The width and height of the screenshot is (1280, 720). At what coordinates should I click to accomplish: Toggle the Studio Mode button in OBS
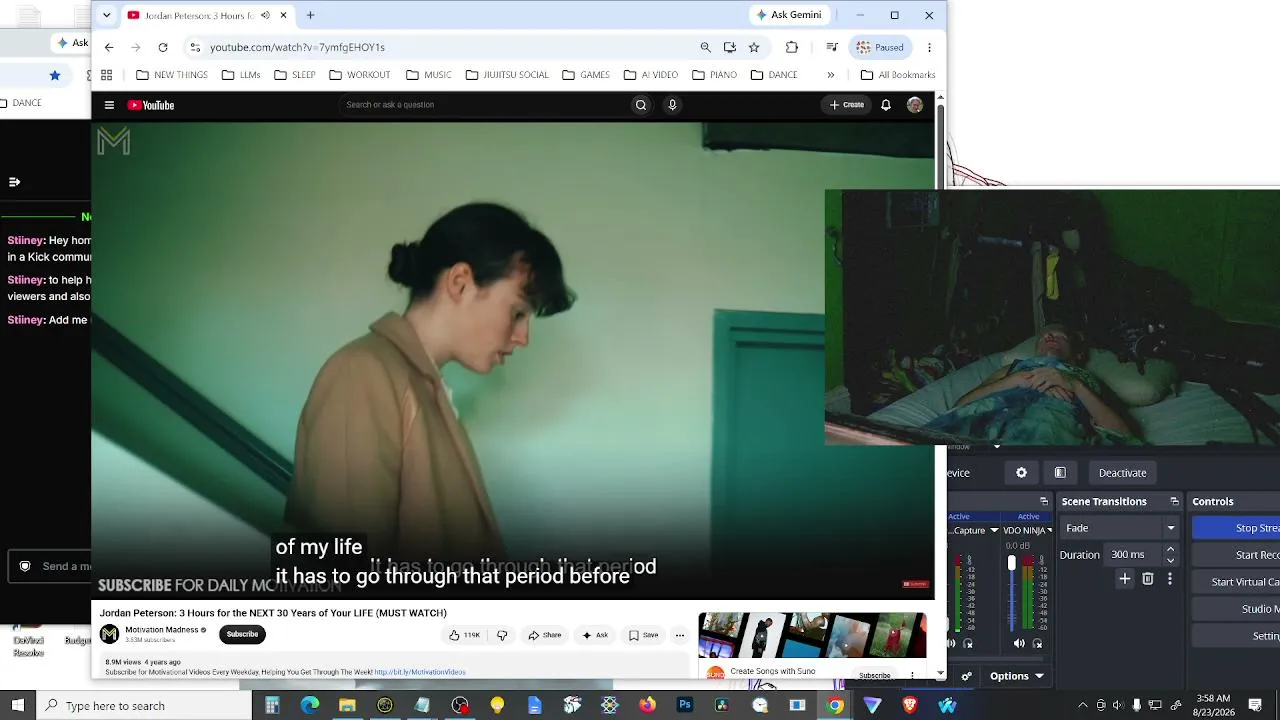(1260, 609)
